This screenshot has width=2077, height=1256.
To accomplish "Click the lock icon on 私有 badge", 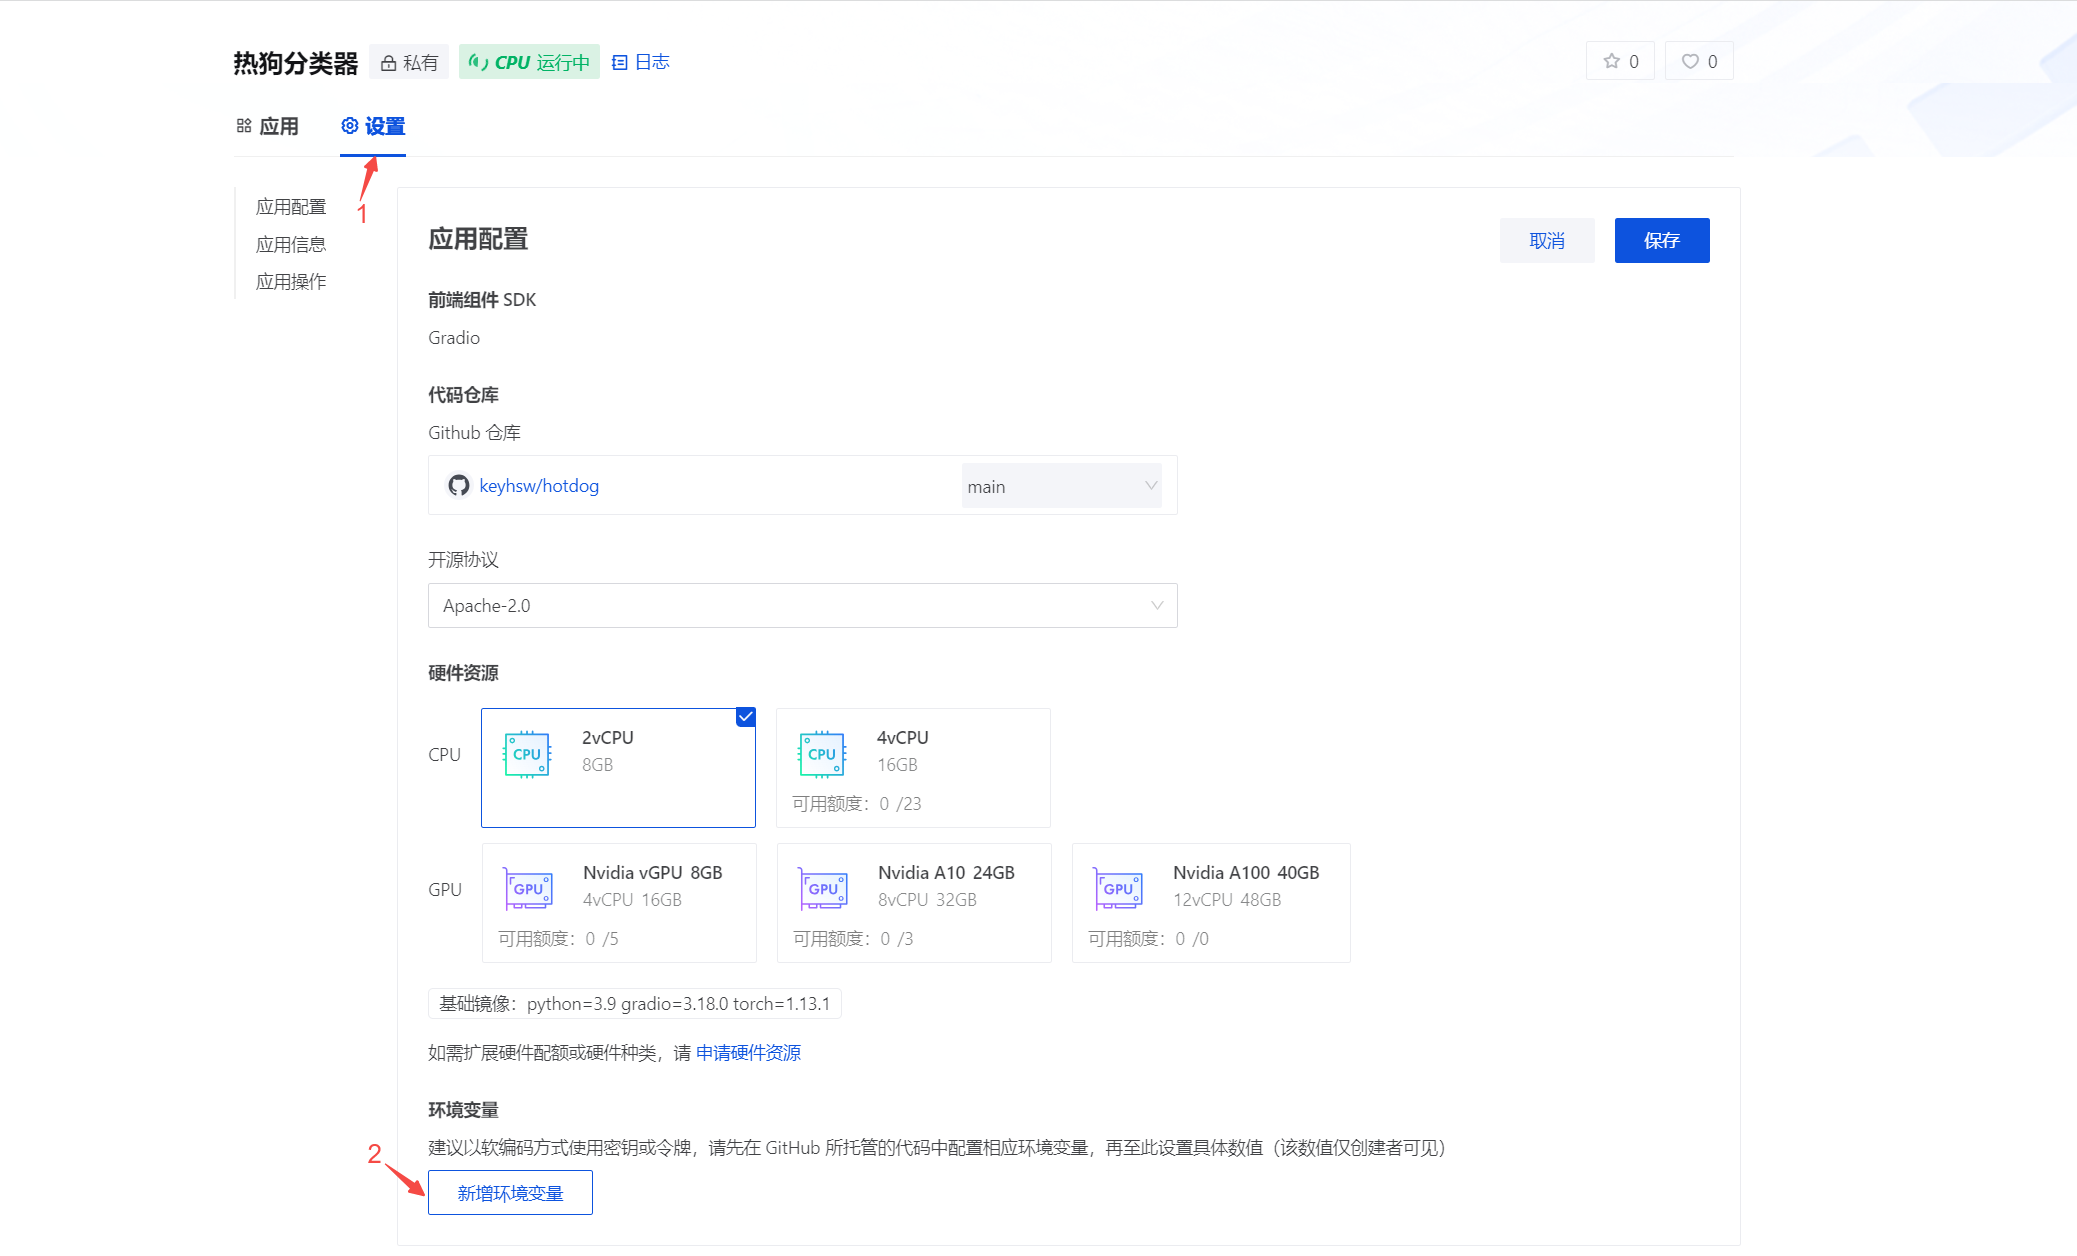I will pyautogui.click(x=388, y=61).
